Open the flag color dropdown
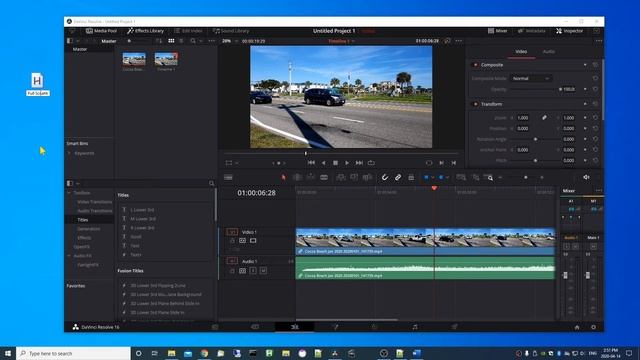This screenshot has width=640, height=360. [433, 177]
